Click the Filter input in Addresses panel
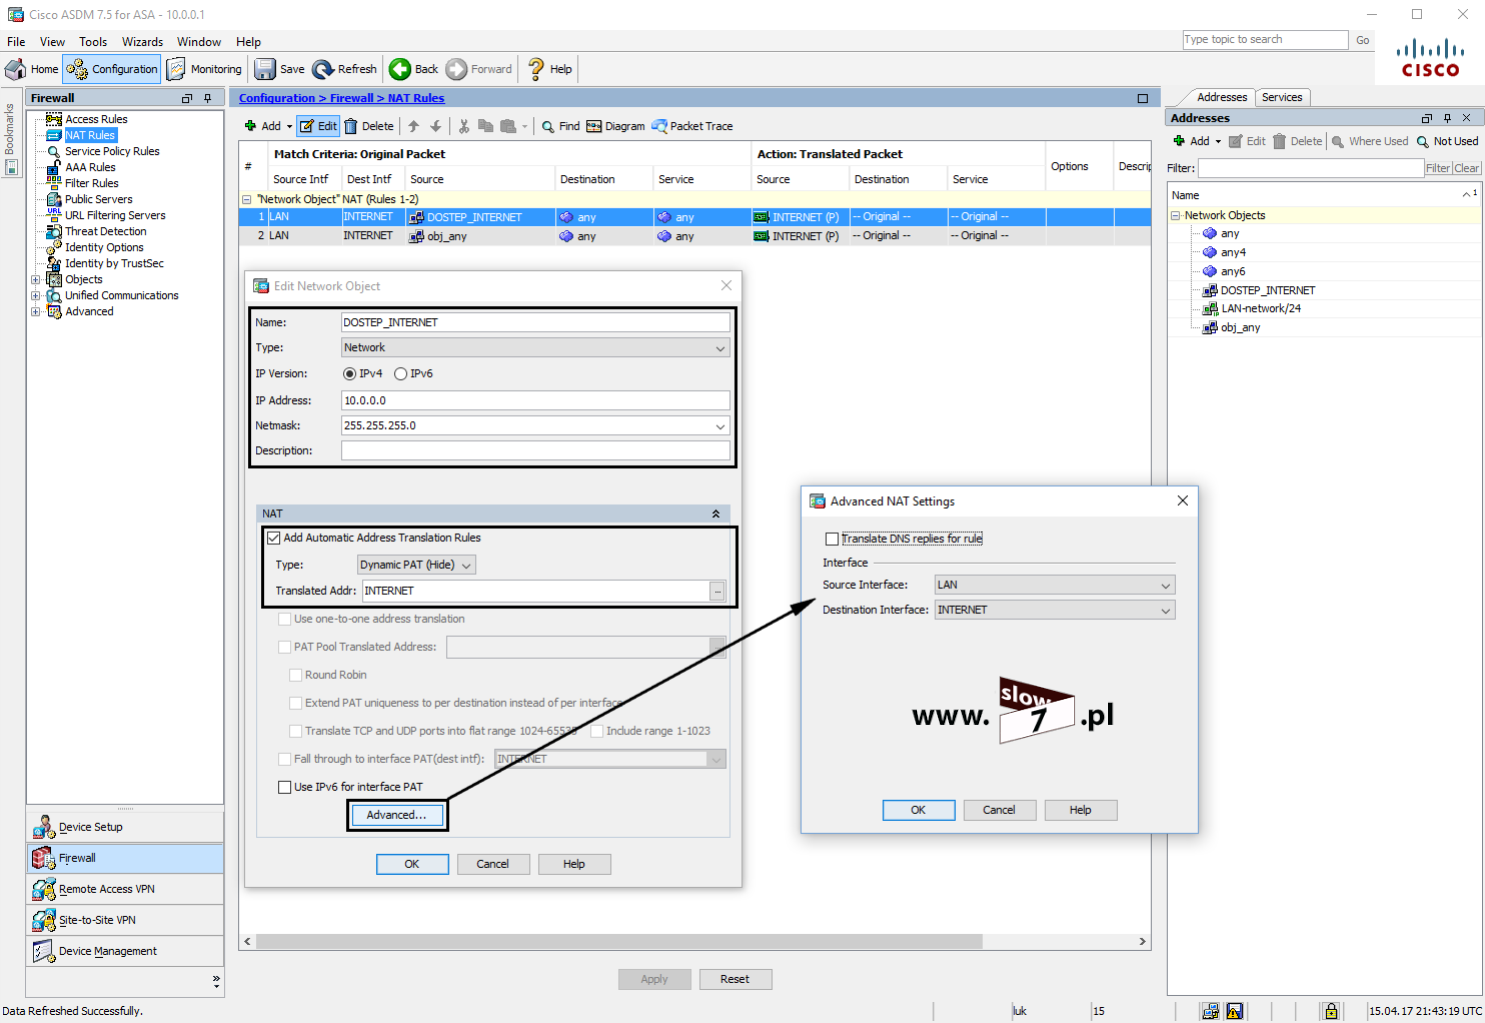The image size is (1485, 1023). click(x=1311, y=168)
